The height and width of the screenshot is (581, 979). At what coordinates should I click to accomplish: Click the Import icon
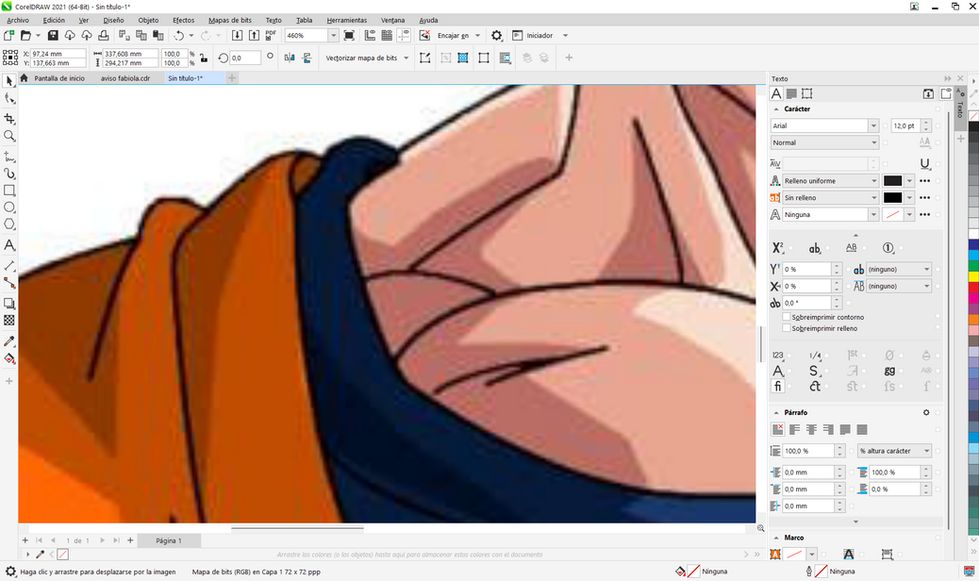pos(237,36)
